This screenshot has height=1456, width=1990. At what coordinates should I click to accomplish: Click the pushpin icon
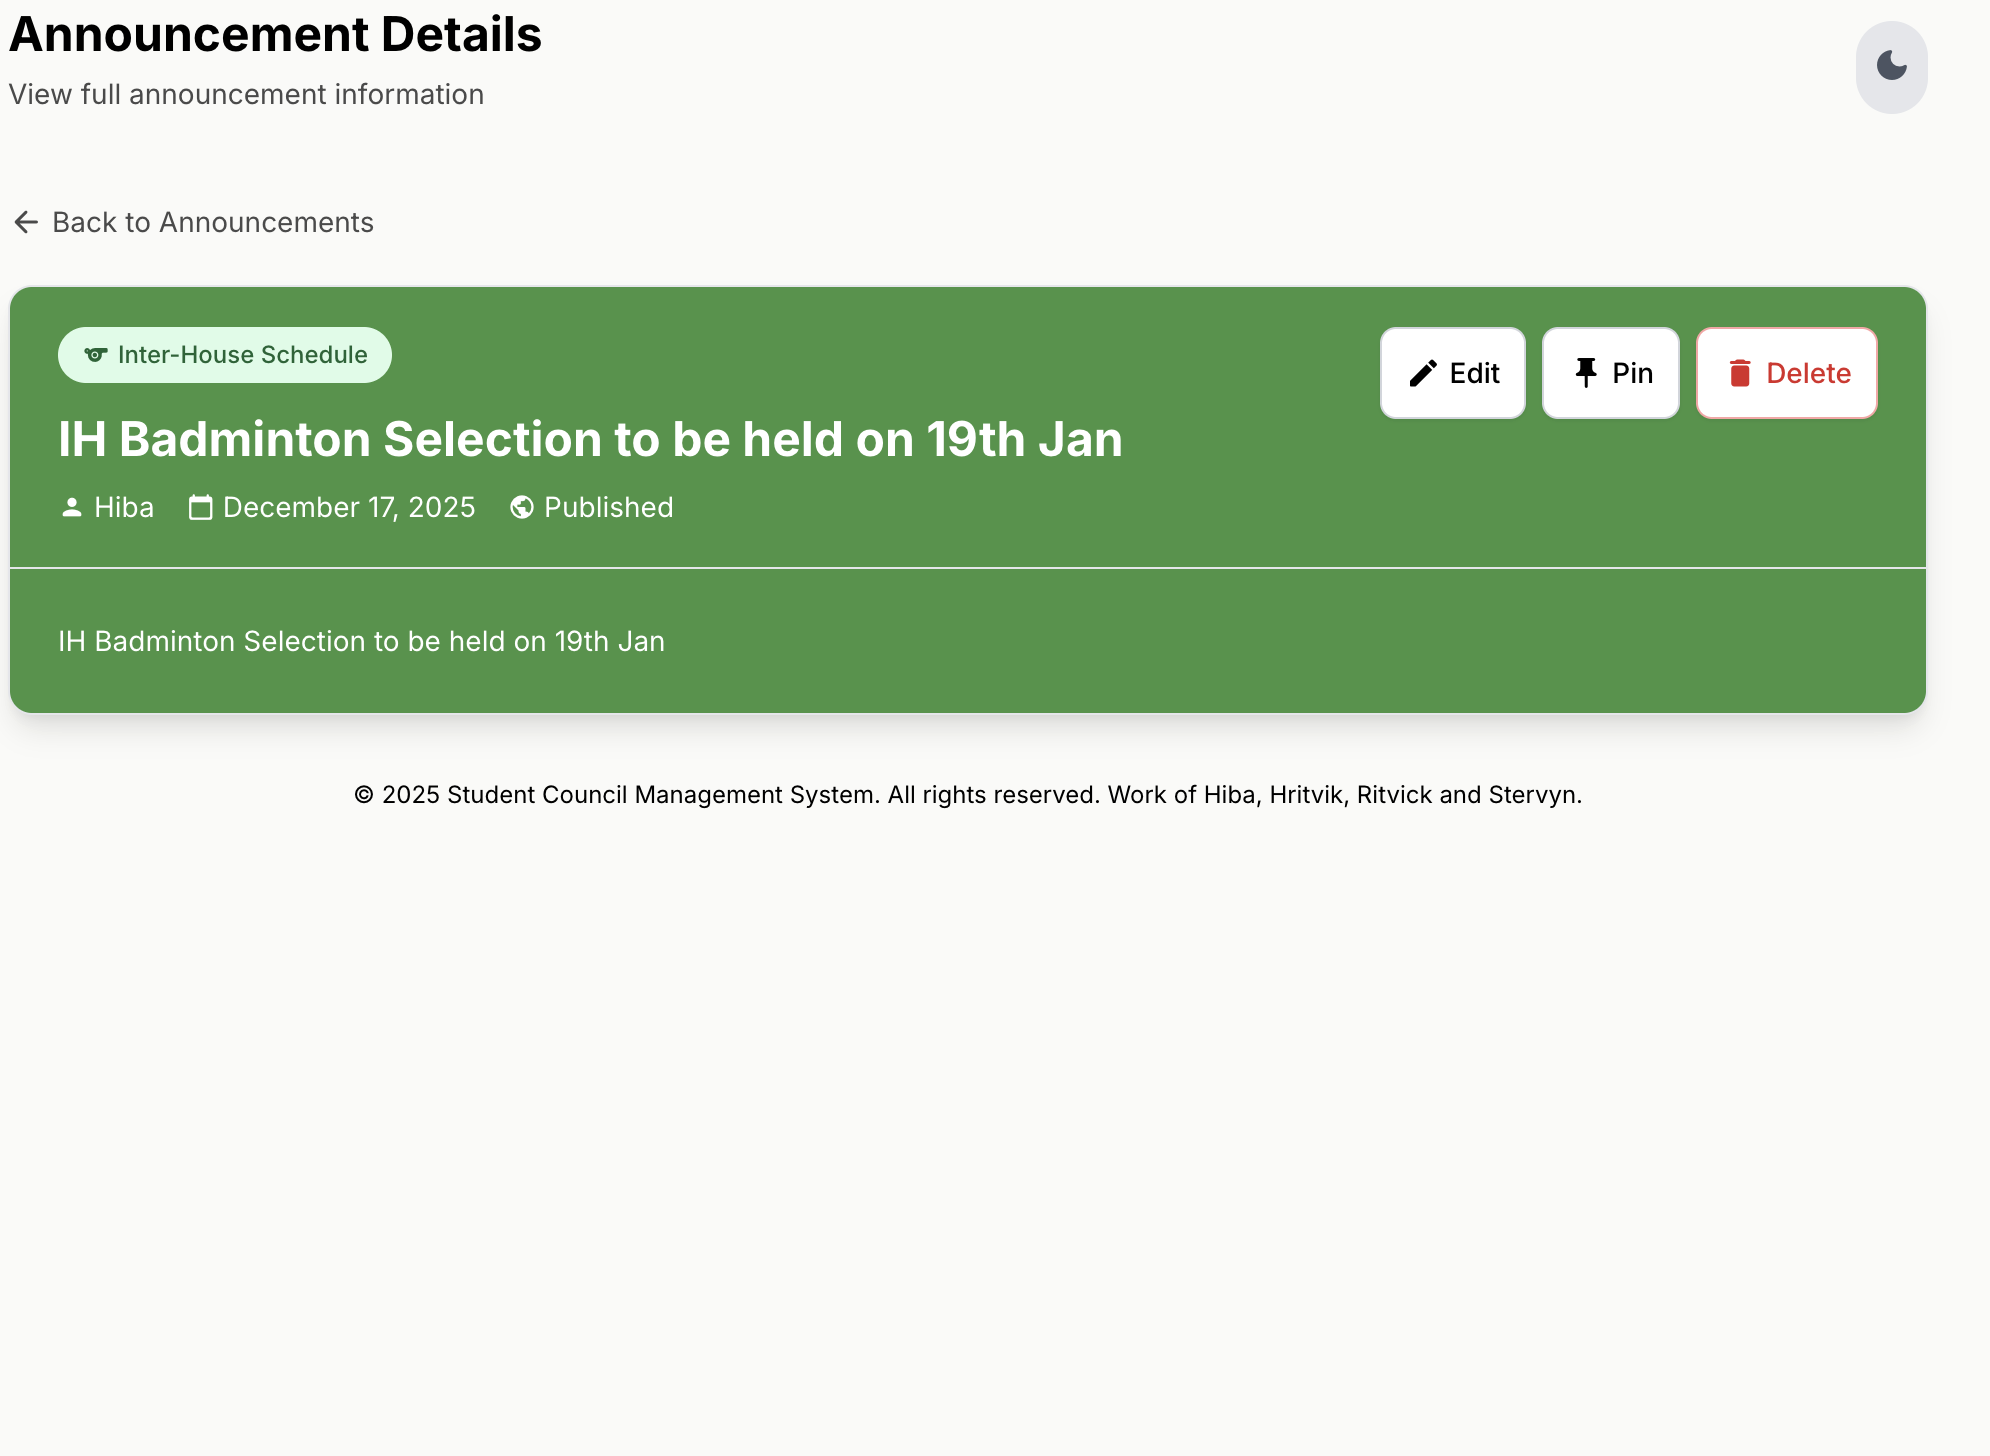click(1586, 373)
